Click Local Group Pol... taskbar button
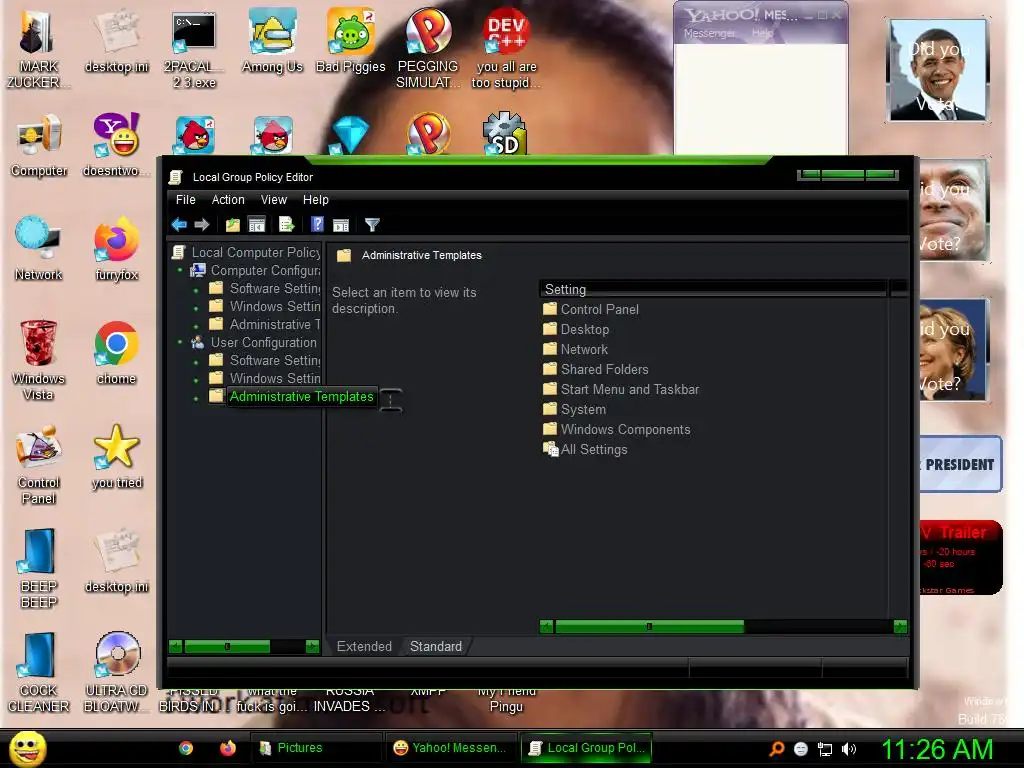Image resolution: width=1024 pixels, height=768 pixels. tap(586, 748)
